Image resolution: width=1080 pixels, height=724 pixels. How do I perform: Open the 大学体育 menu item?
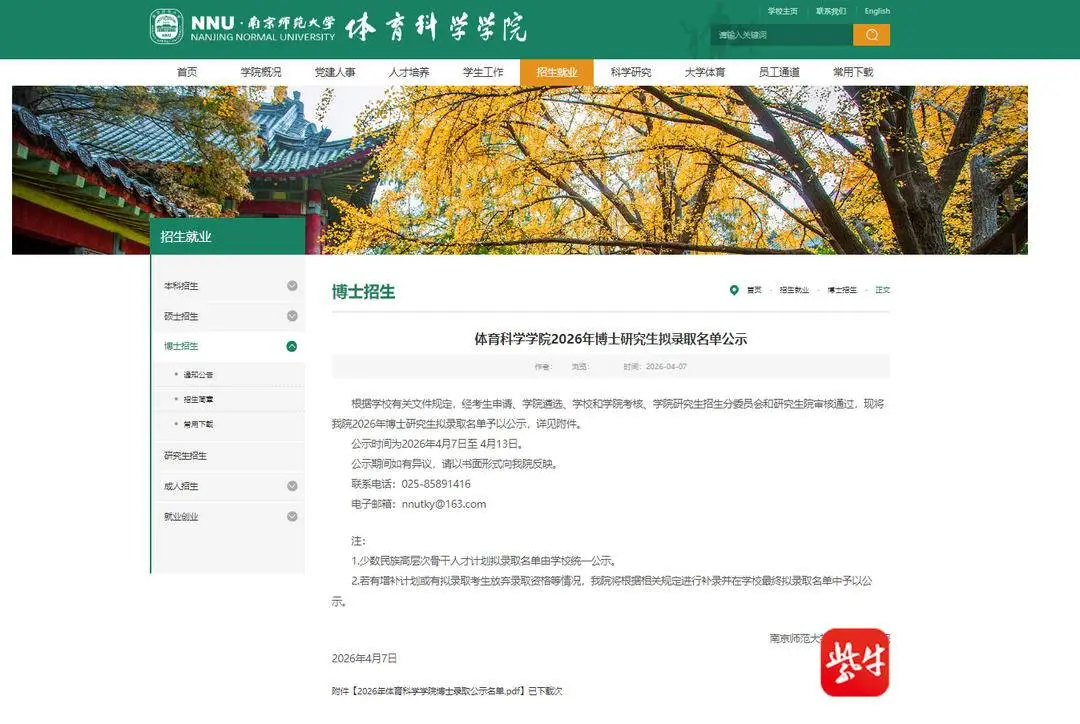tap(704, 71)
